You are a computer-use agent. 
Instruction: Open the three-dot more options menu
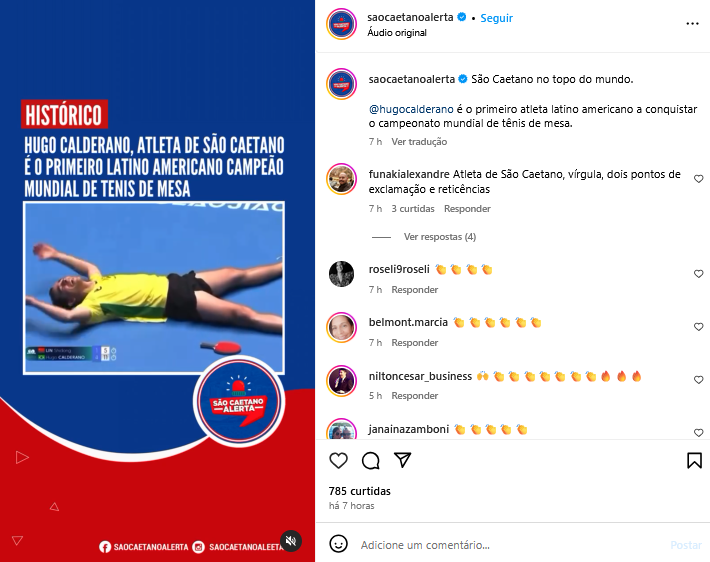tap(692, 24)
